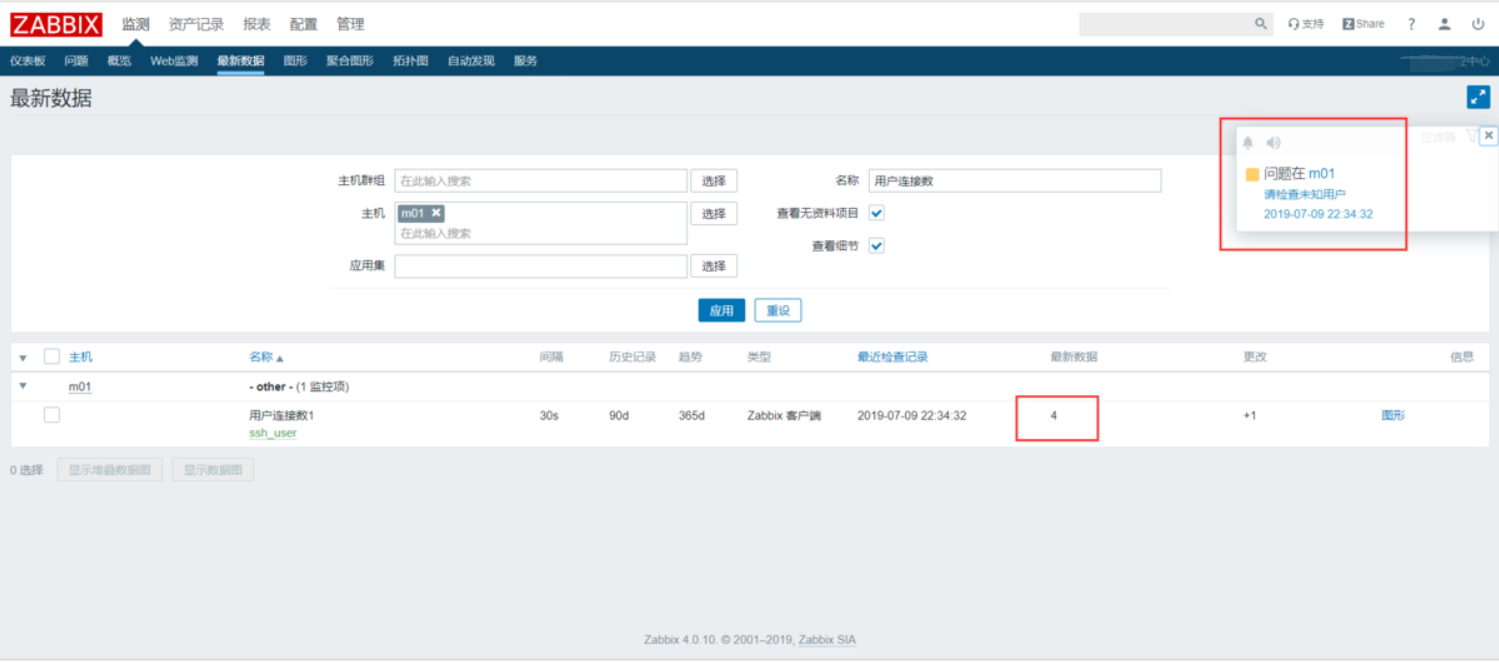Remove the m01 host tag
This screenshot has width=1499, height=662.
[x=436, y=213]
